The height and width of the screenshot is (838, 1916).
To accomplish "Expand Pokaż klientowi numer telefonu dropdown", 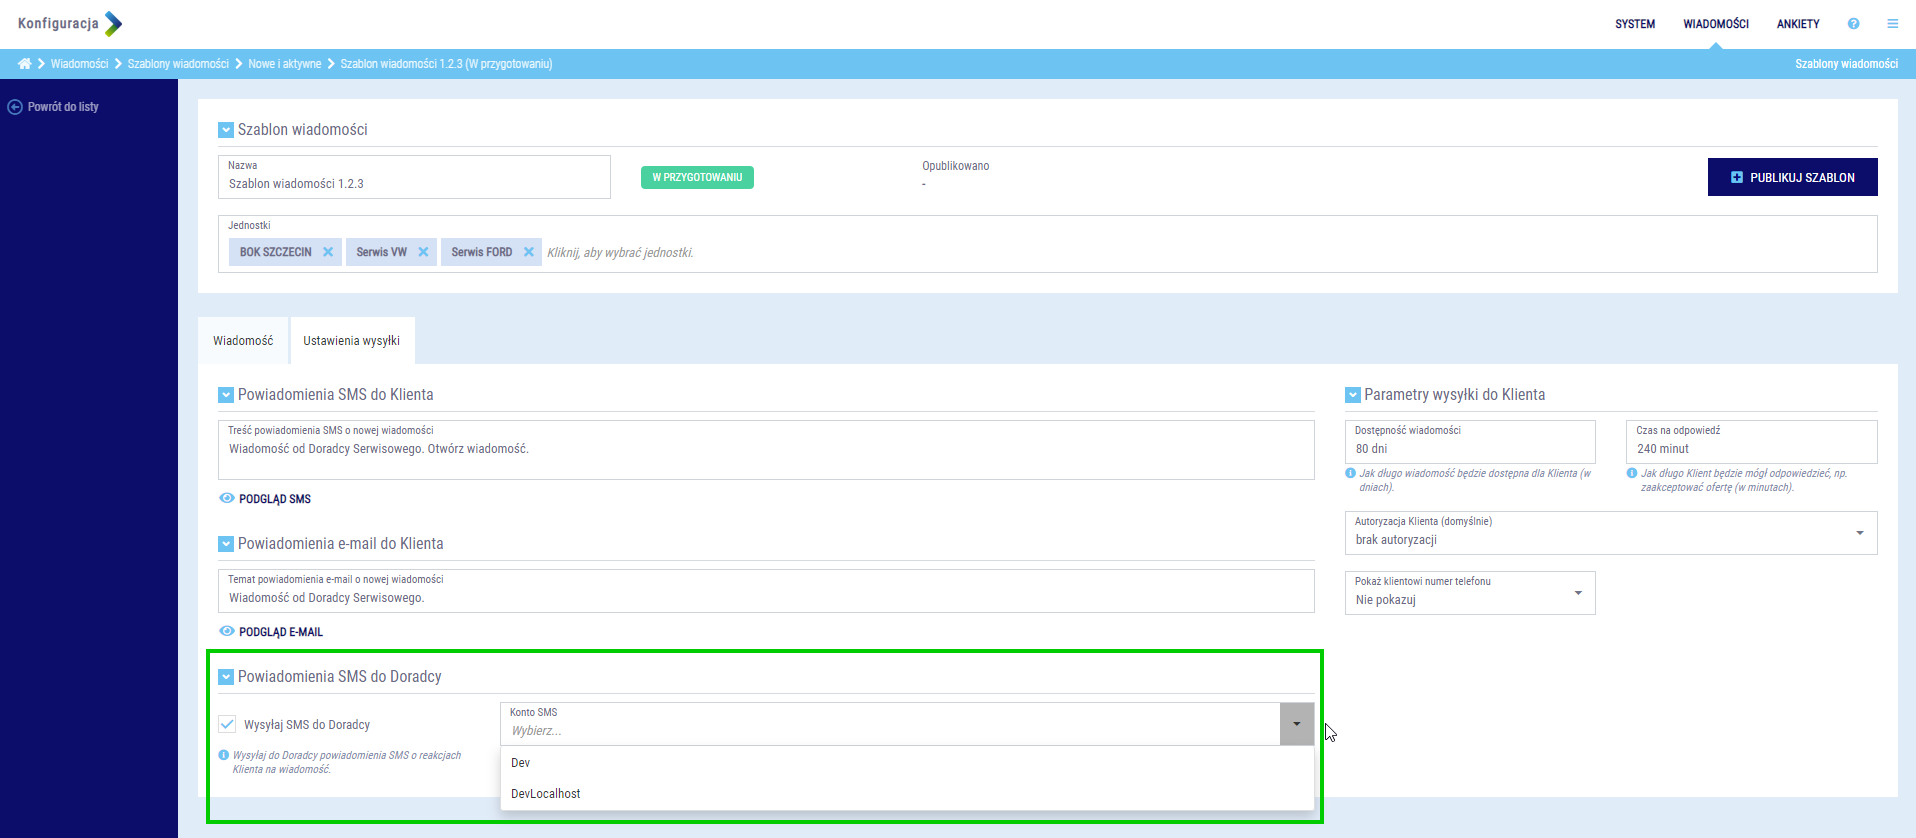I will click(1578, 593).
